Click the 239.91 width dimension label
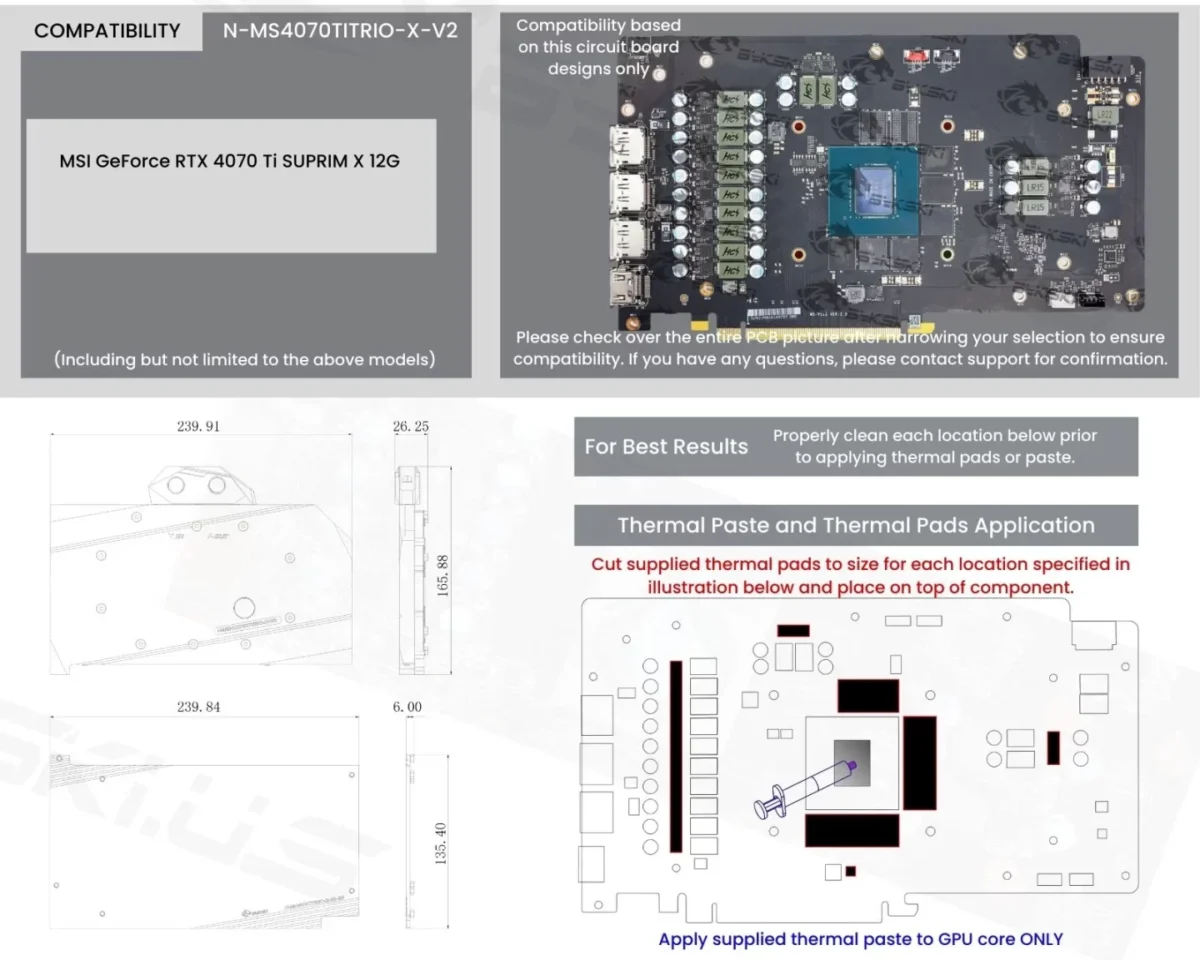This screenshot has height=960, width=1200. click(198, 426)
